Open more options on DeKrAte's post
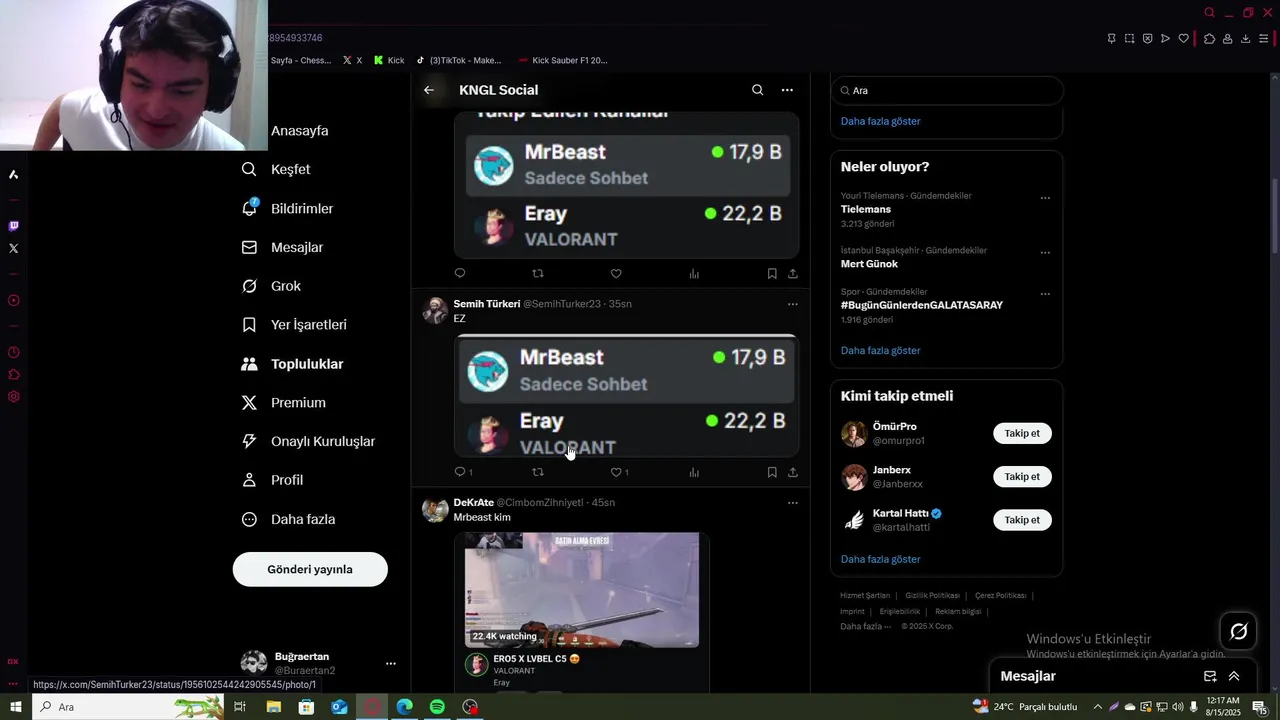 coord(793,503)
